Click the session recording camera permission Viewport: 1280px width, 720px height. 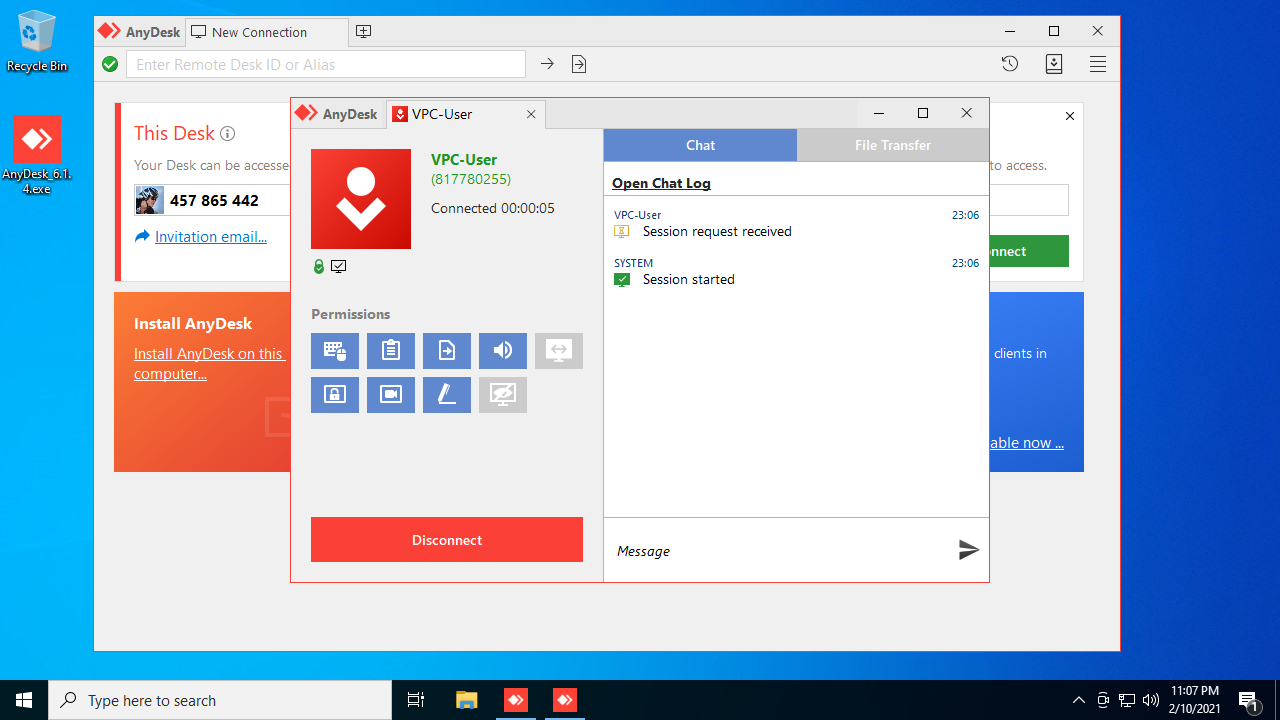391,395
